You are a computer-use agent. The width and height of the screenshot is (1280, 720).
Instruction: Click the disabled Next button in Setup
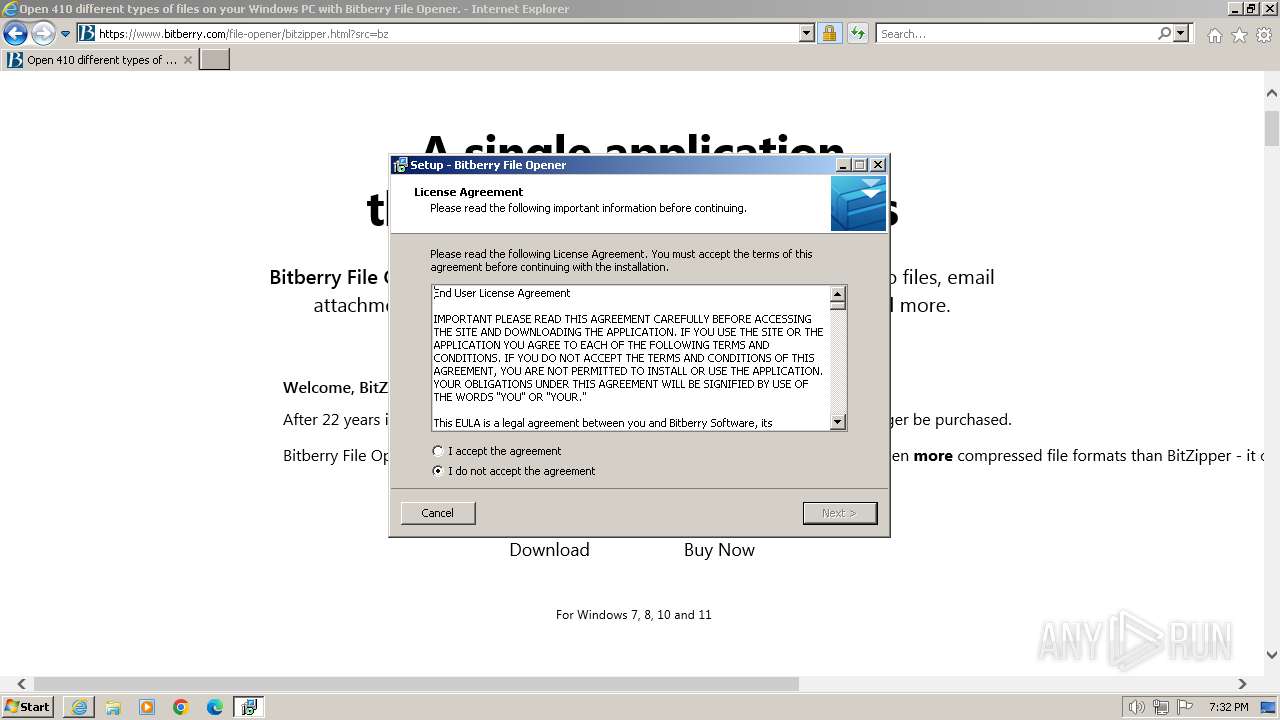point(840,513)
